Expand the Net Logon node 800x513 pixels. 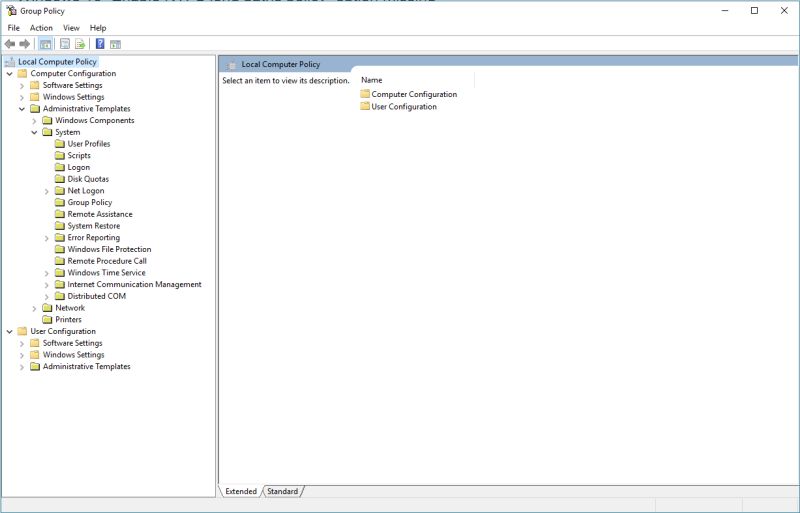(x=46, y=191)
